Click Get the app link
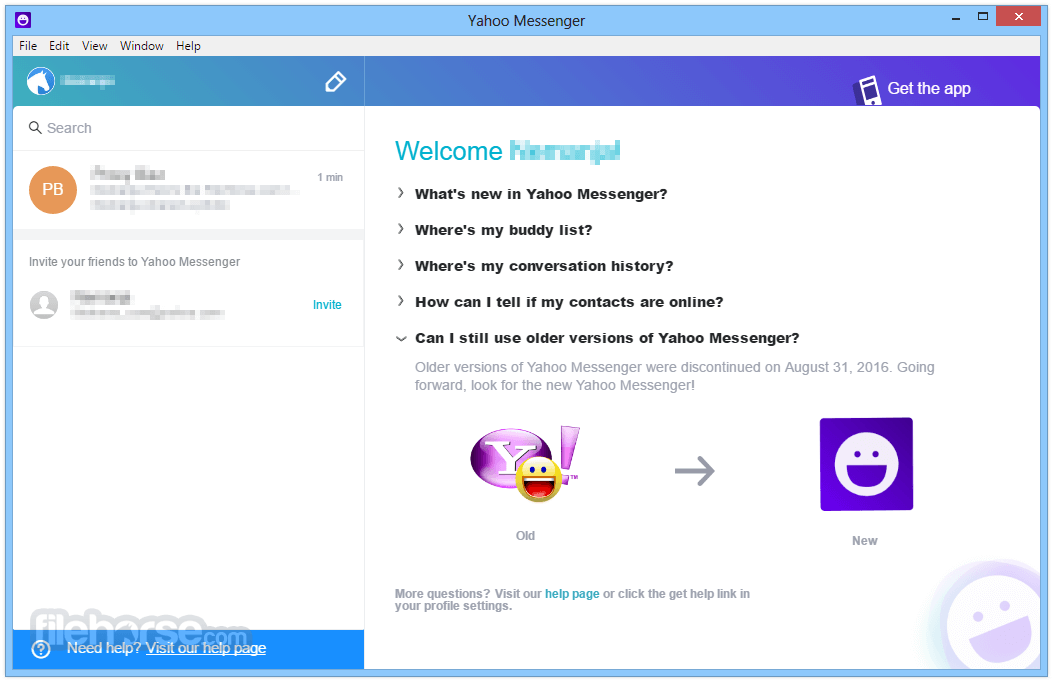Image resolution: width=1052 pixels, height=681 pixels. (929, 89)
